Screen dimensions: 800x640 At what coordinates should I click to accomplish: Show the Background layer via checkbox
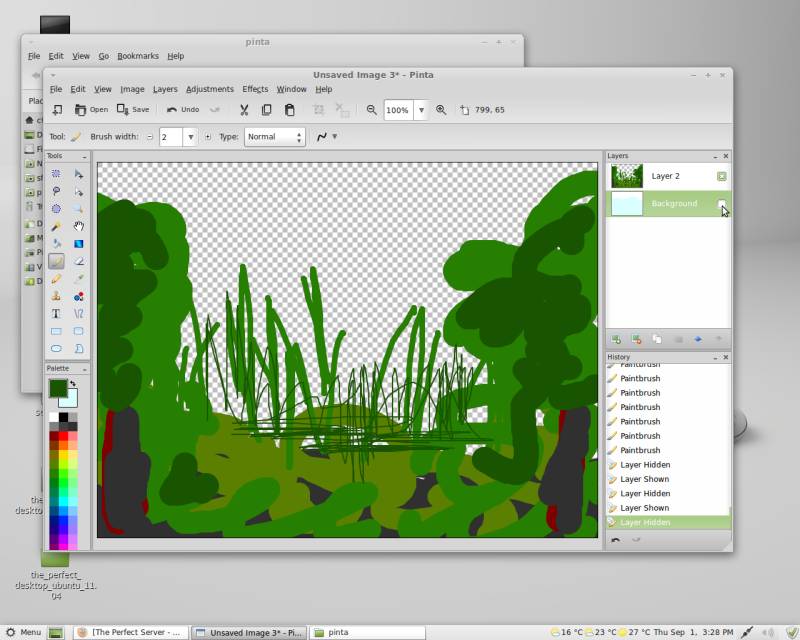(721, 204)
